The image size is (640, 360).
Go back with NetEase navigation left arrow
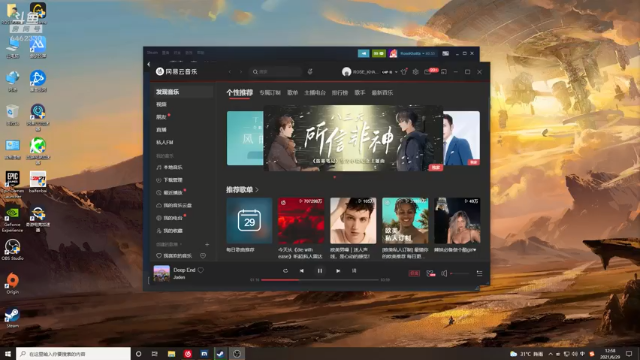coord(230,72)
